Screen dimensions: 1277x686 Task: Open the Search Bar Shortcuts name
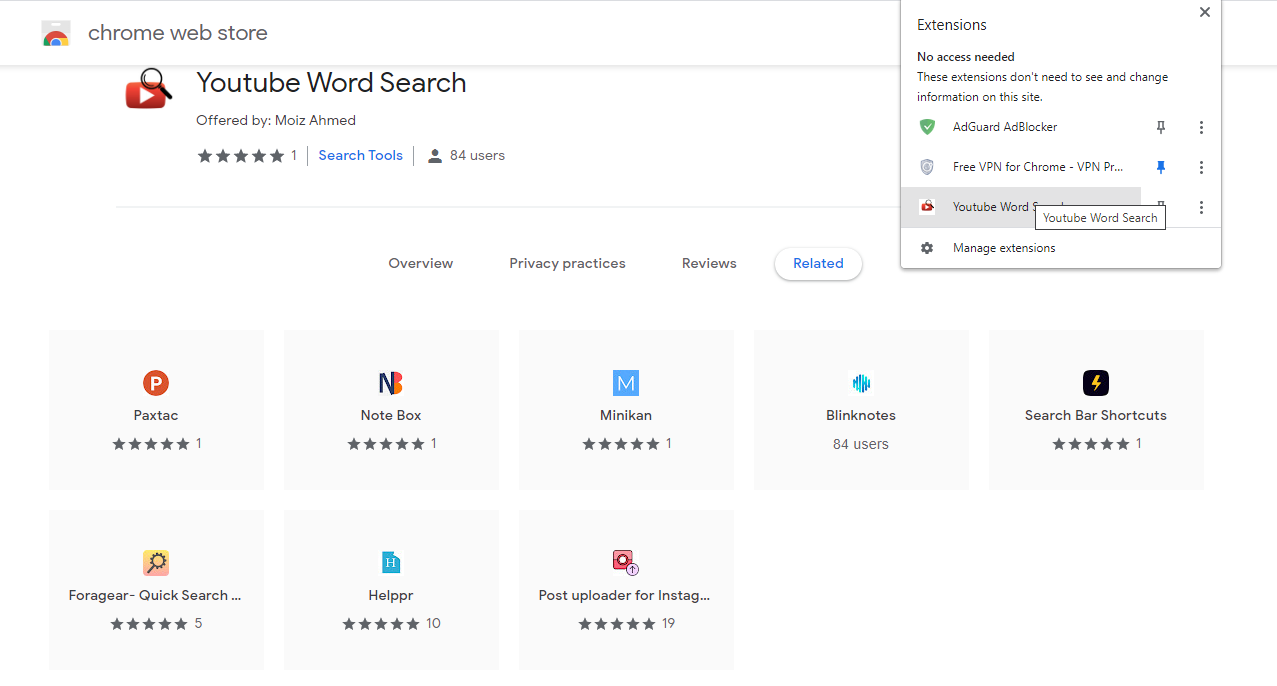coord(1096,415)
